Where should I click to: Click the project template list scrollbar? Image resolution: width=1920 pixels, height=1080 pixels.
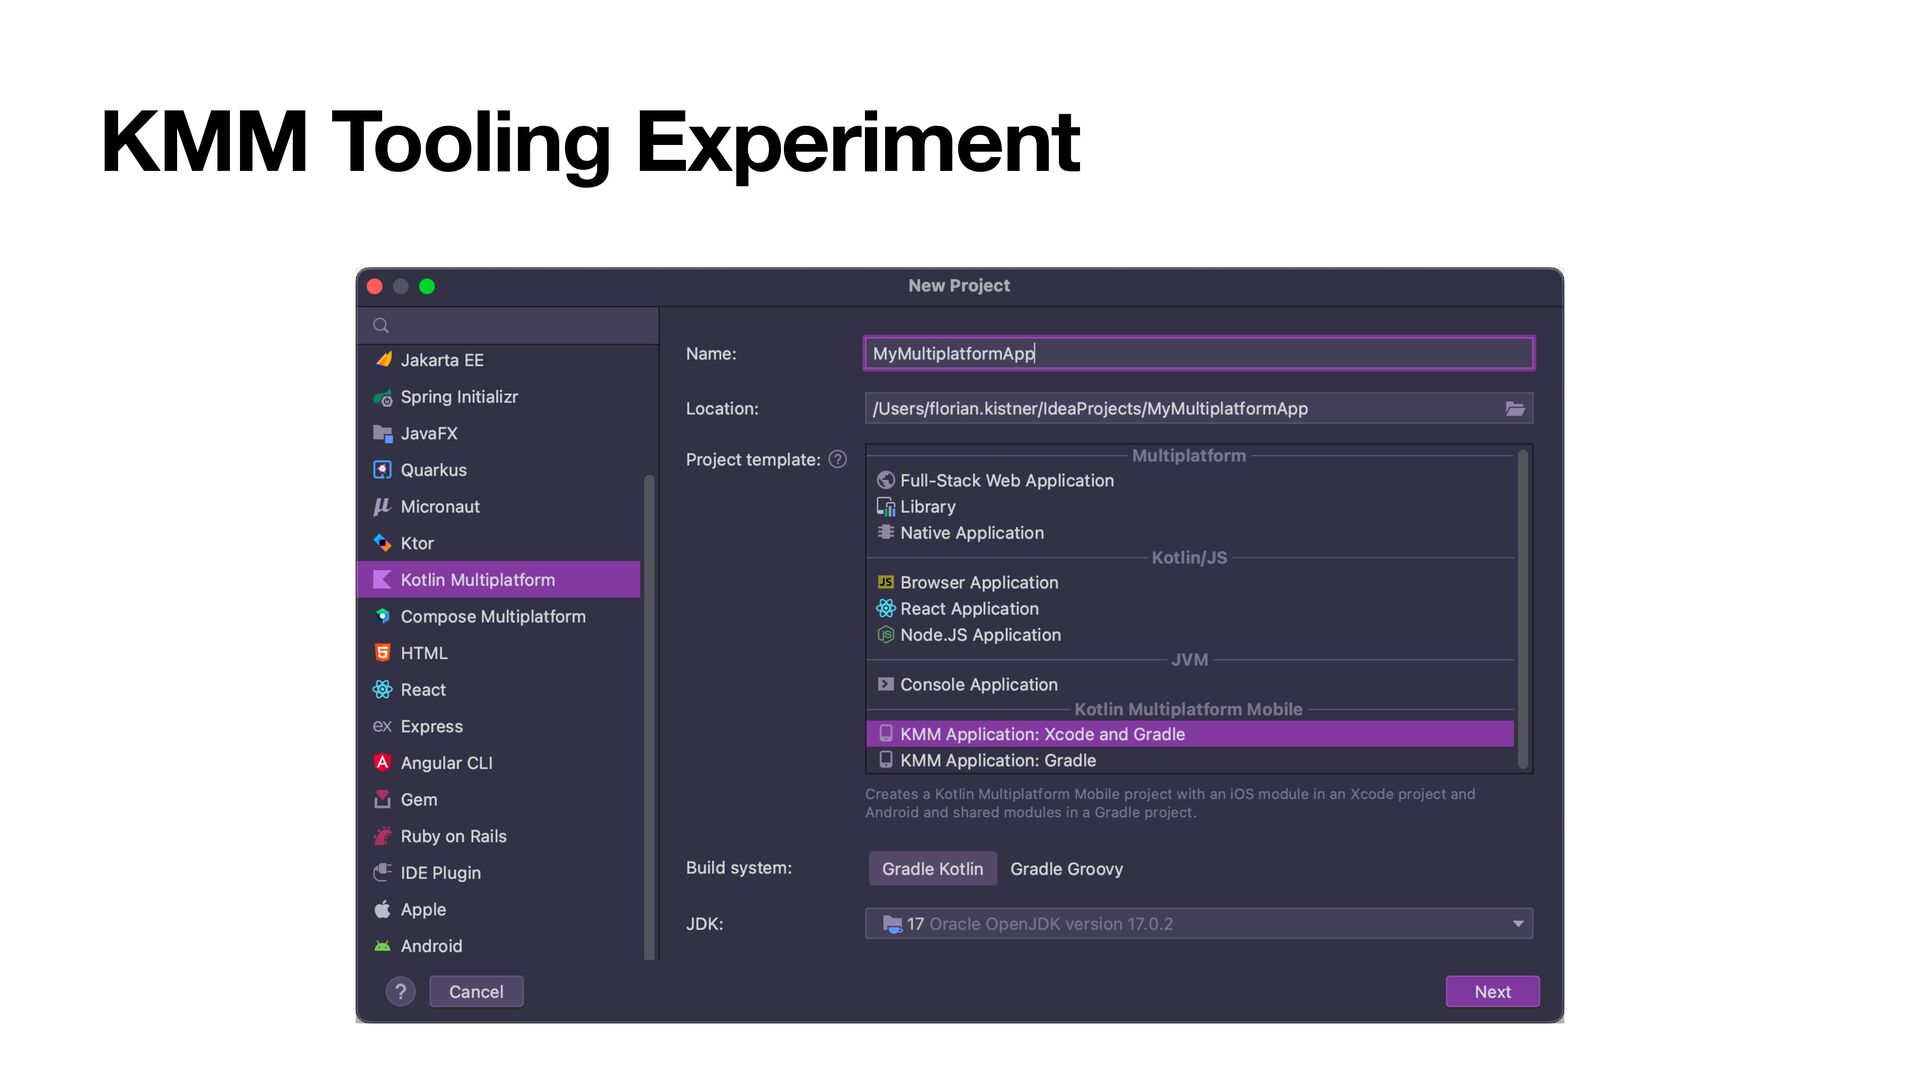(1523, 610)
